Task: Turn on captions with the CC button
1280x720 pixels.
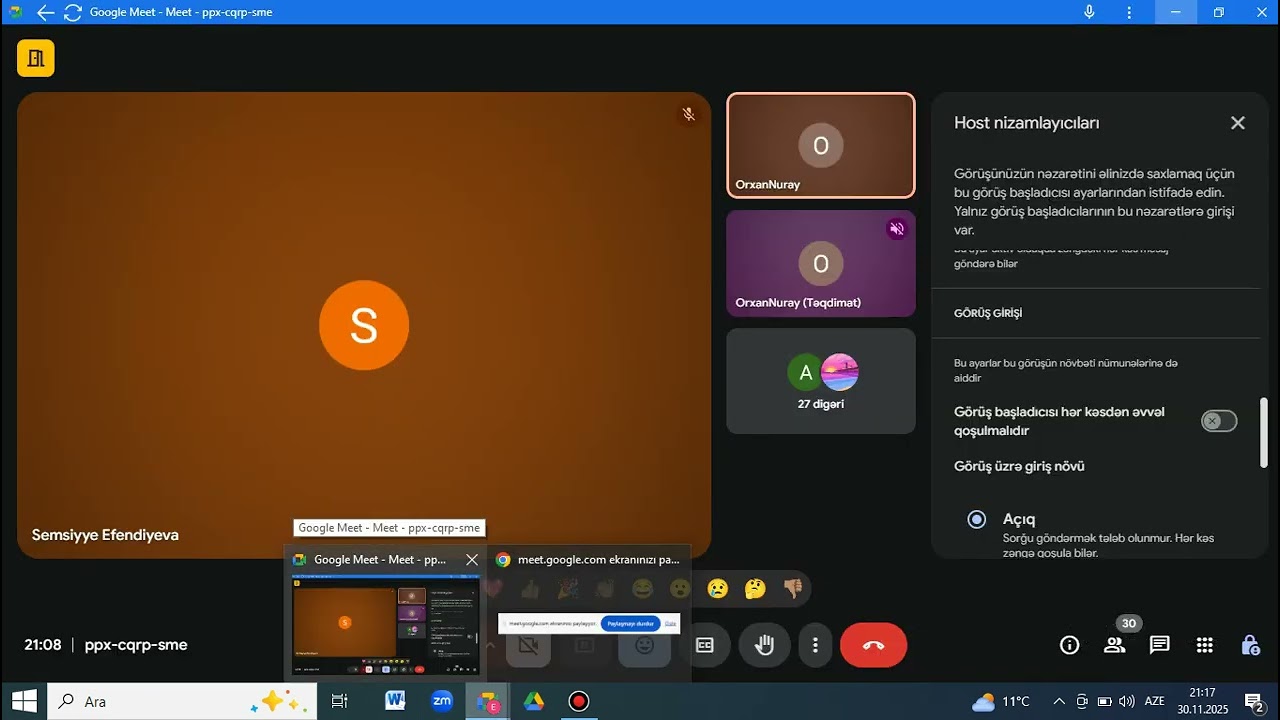Action: (704, 645)
